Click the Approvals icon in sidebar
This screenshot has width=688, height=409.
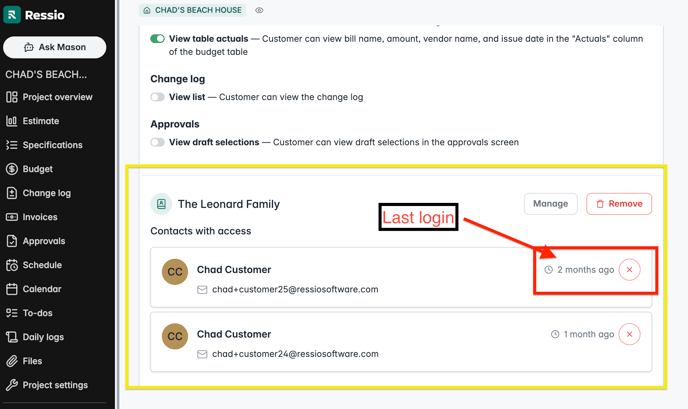12,241
